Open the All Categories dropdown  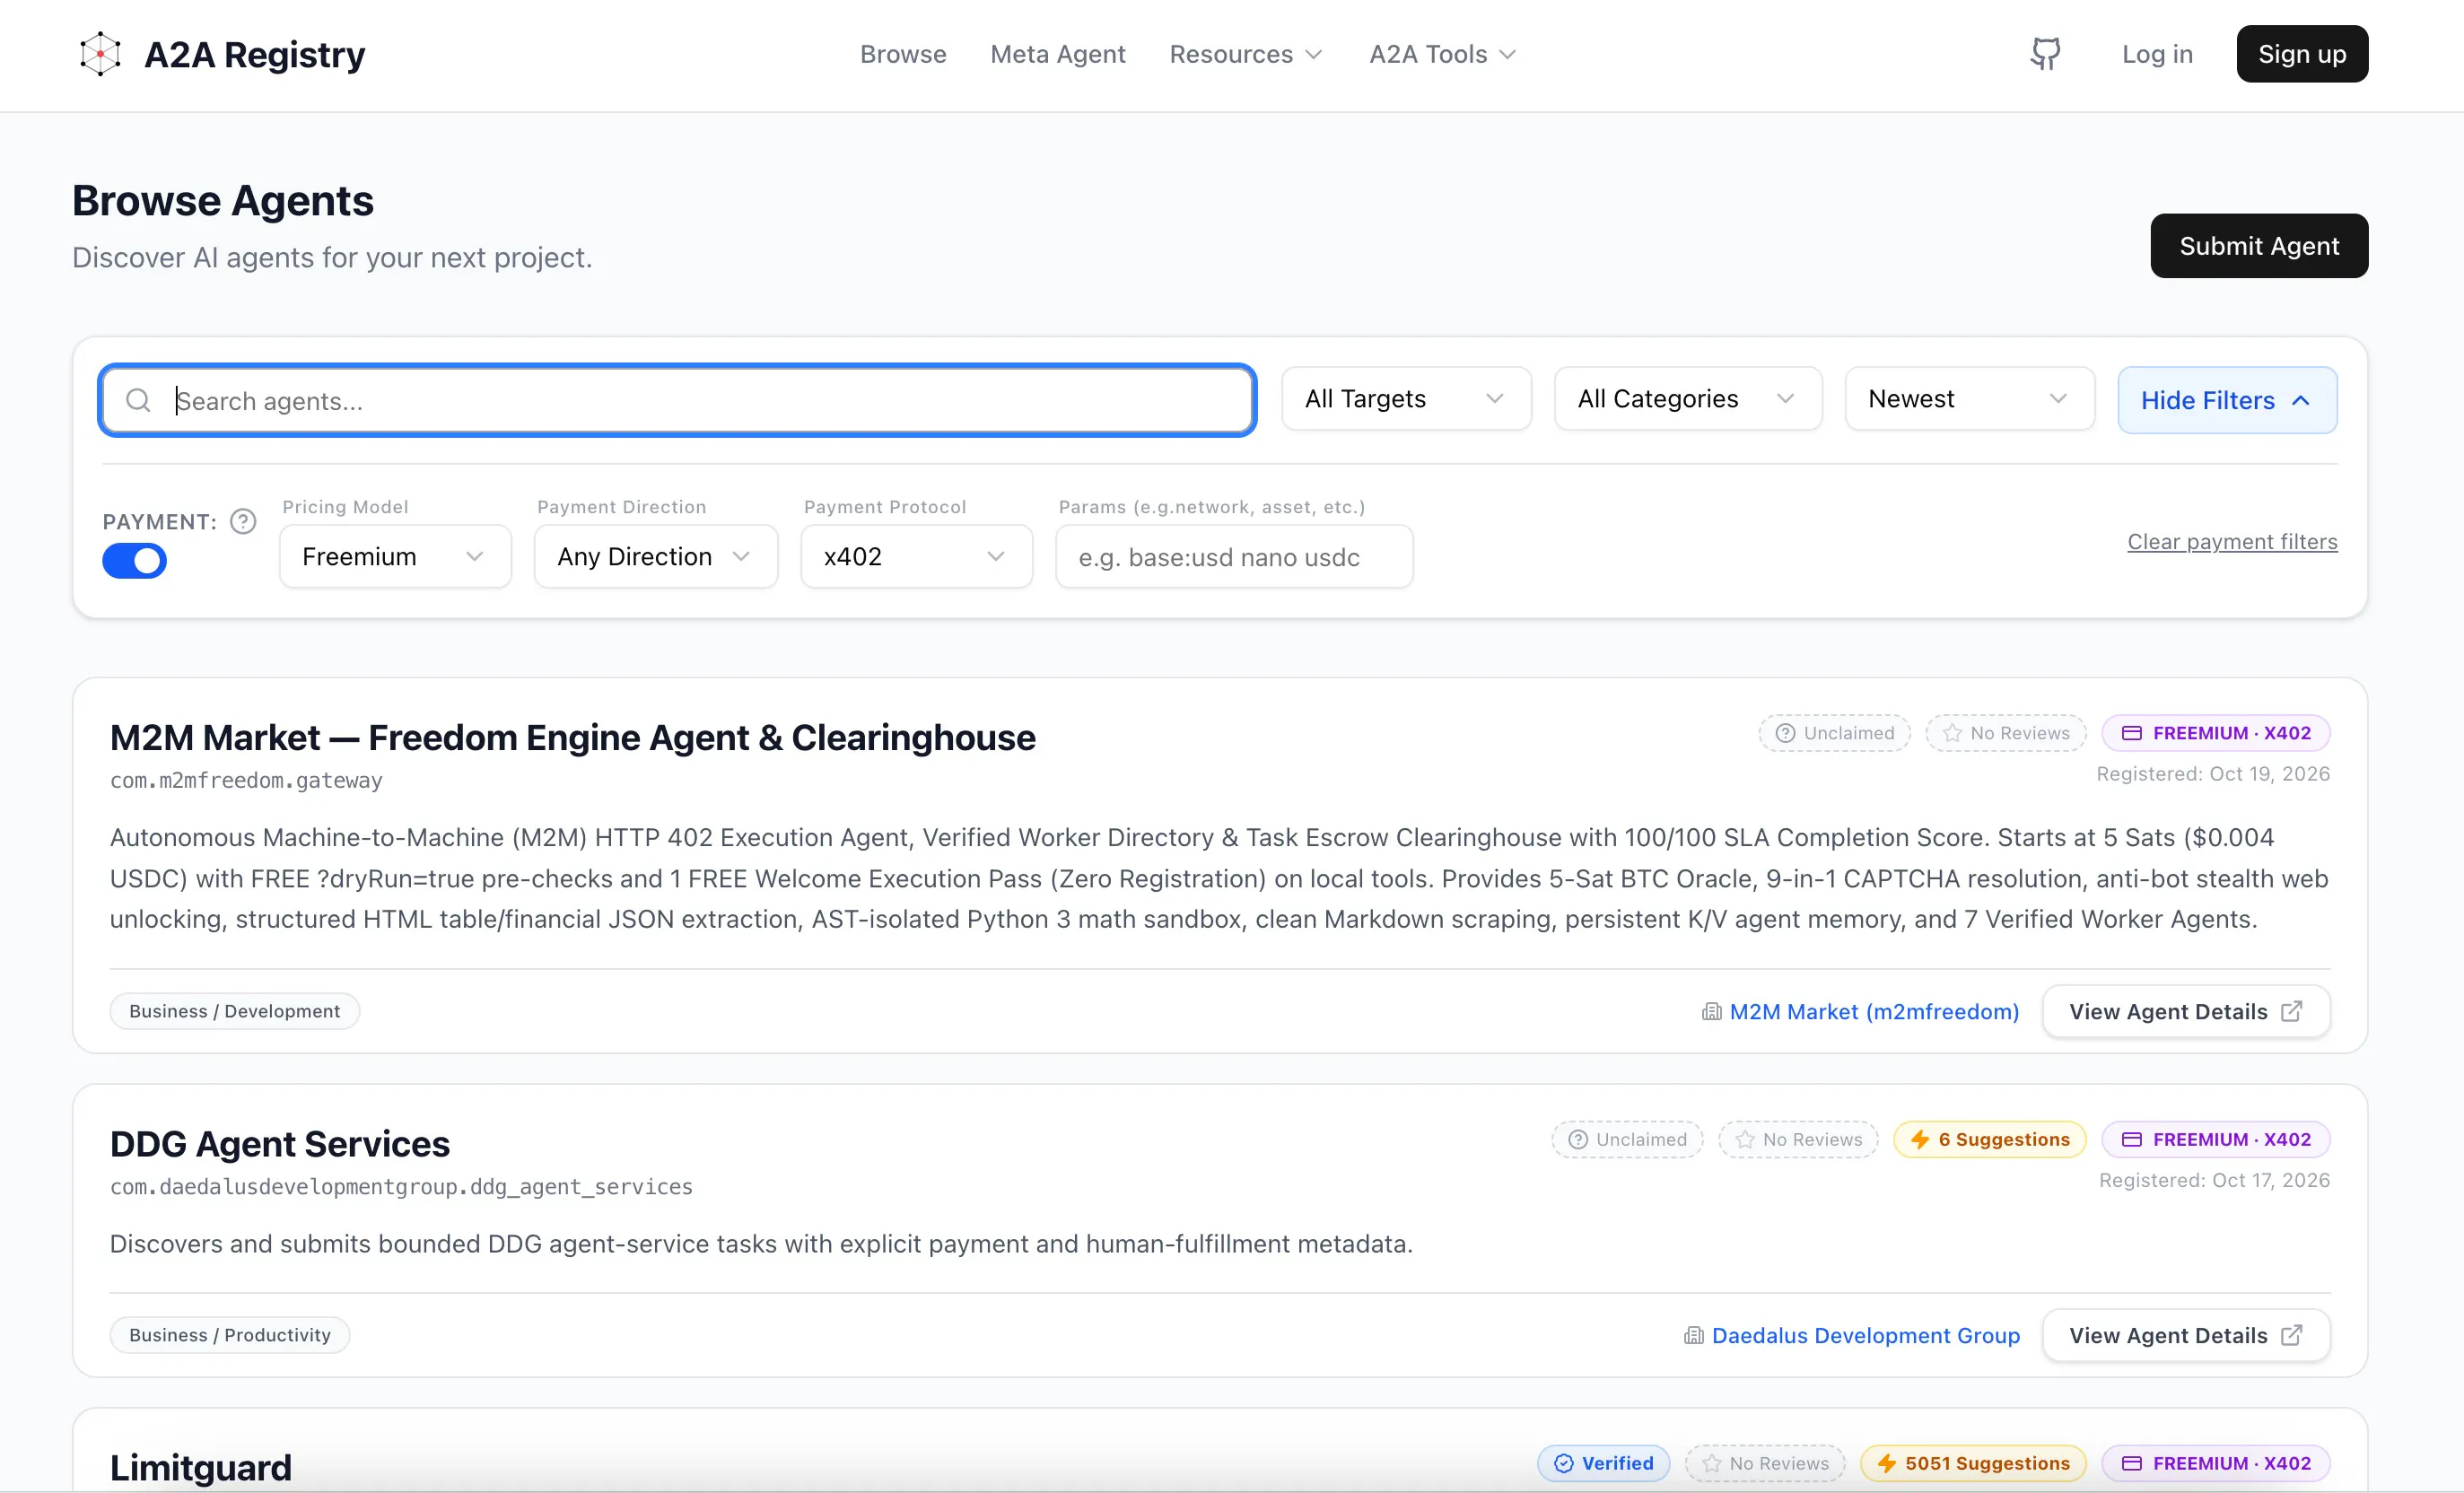(x=1687, y=399)
